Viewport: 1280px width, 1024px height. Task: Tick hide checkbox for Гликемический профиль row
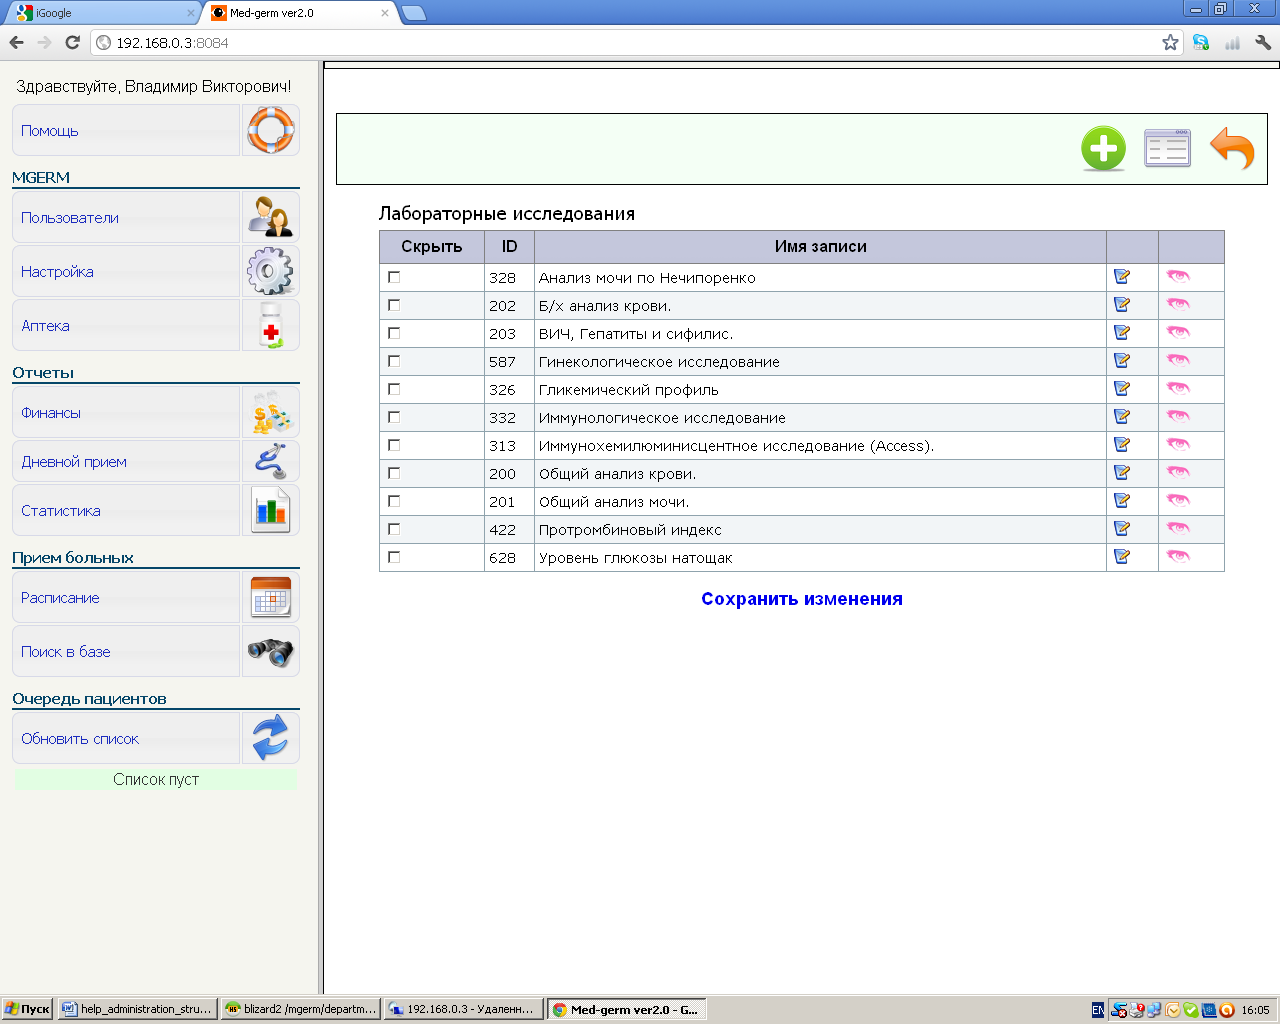394,389
